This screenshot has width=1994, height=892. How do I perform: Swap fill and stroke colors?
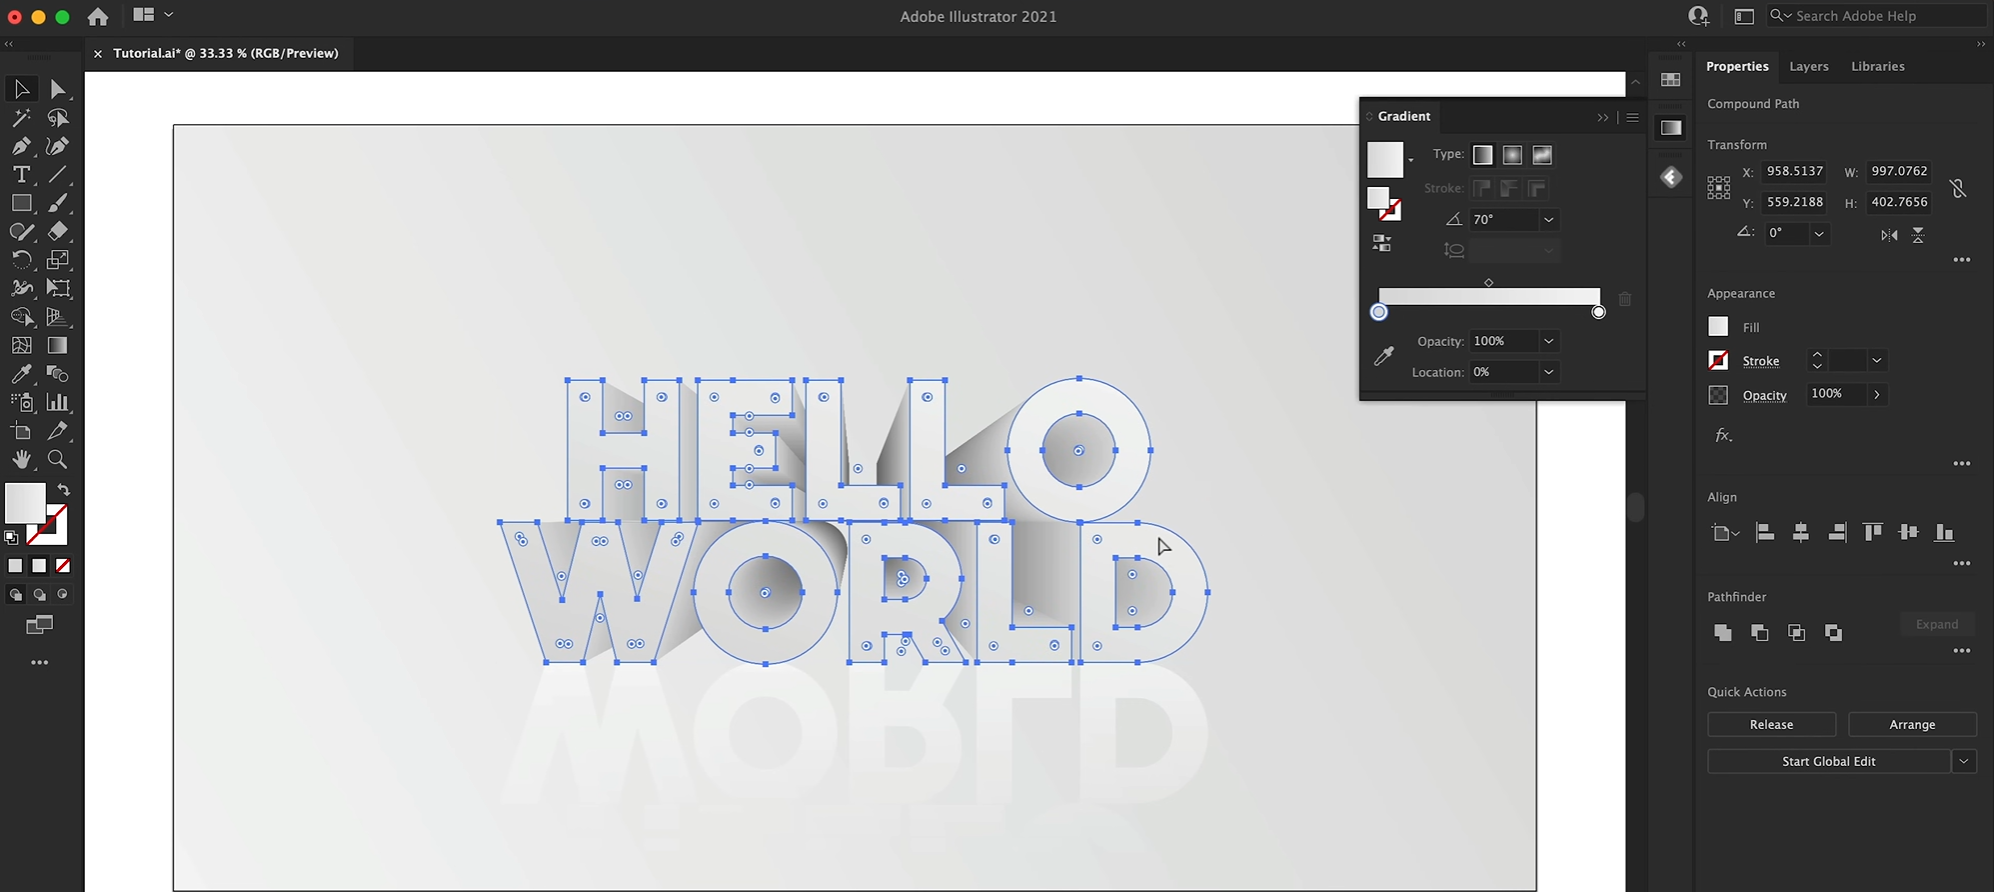[x=64, y=490]
